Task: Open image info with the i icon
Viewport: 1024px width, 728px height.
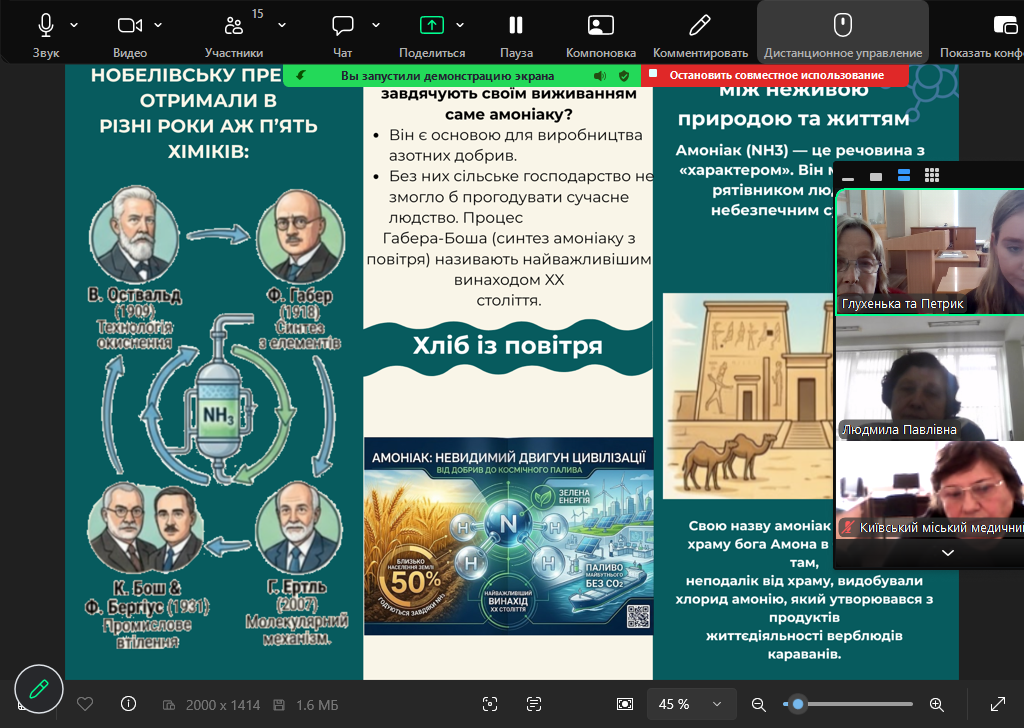Action: [x=129, y=703]
